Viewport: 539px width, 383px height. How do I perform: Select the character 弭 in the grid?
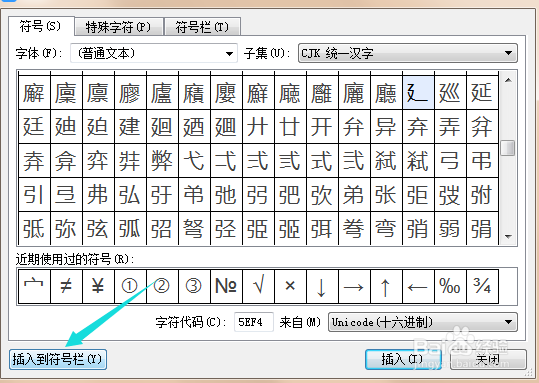tap(322, 228)
